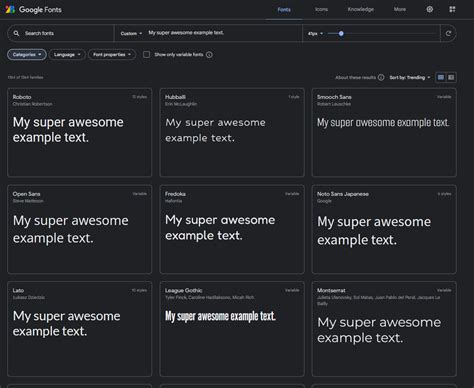Adjust the font size slider handle

tap(341, 33)
